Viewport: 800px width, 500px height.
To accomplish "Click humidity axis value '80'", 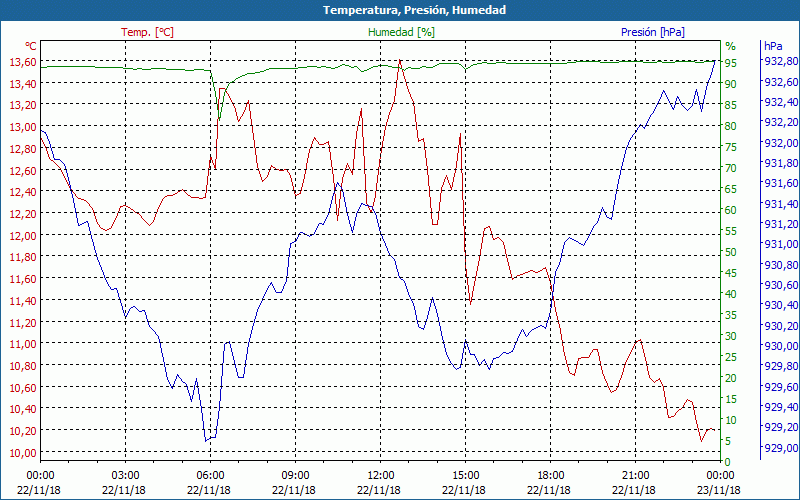I will [731, 126].
